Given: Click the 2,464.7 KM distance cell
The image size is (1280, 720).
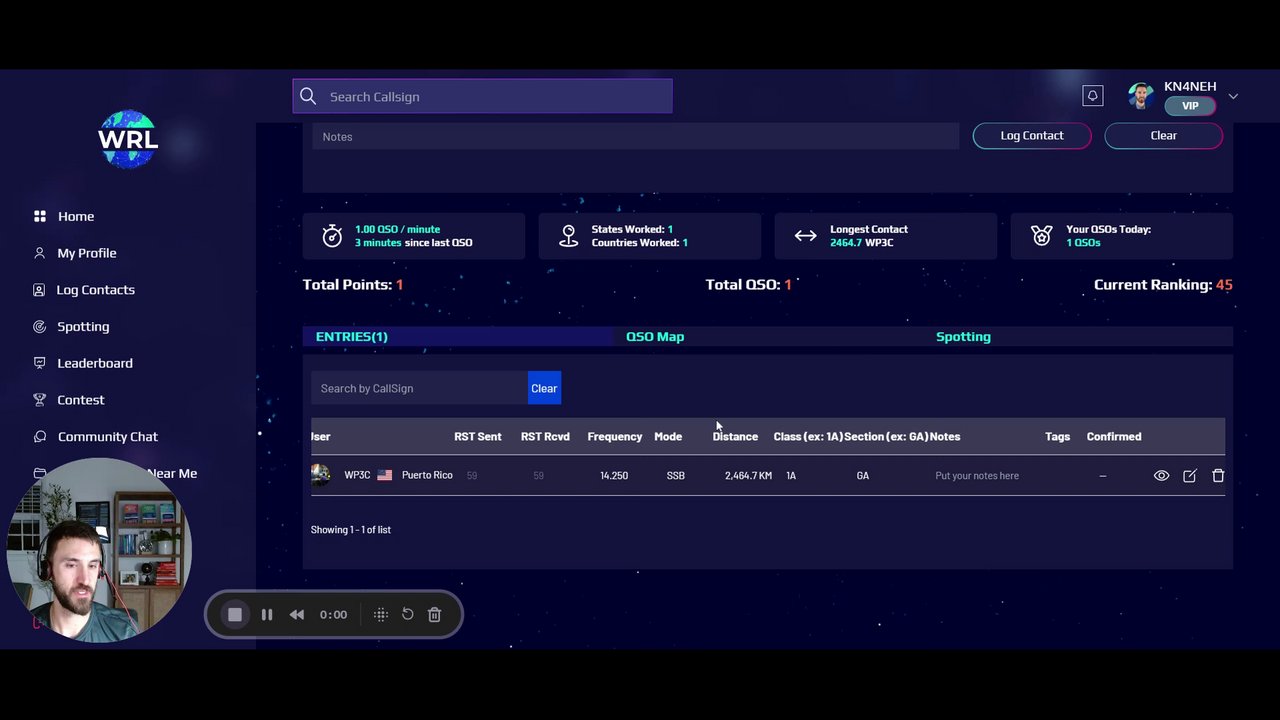Looking at the screenshot, I should [x=748, y=475].
